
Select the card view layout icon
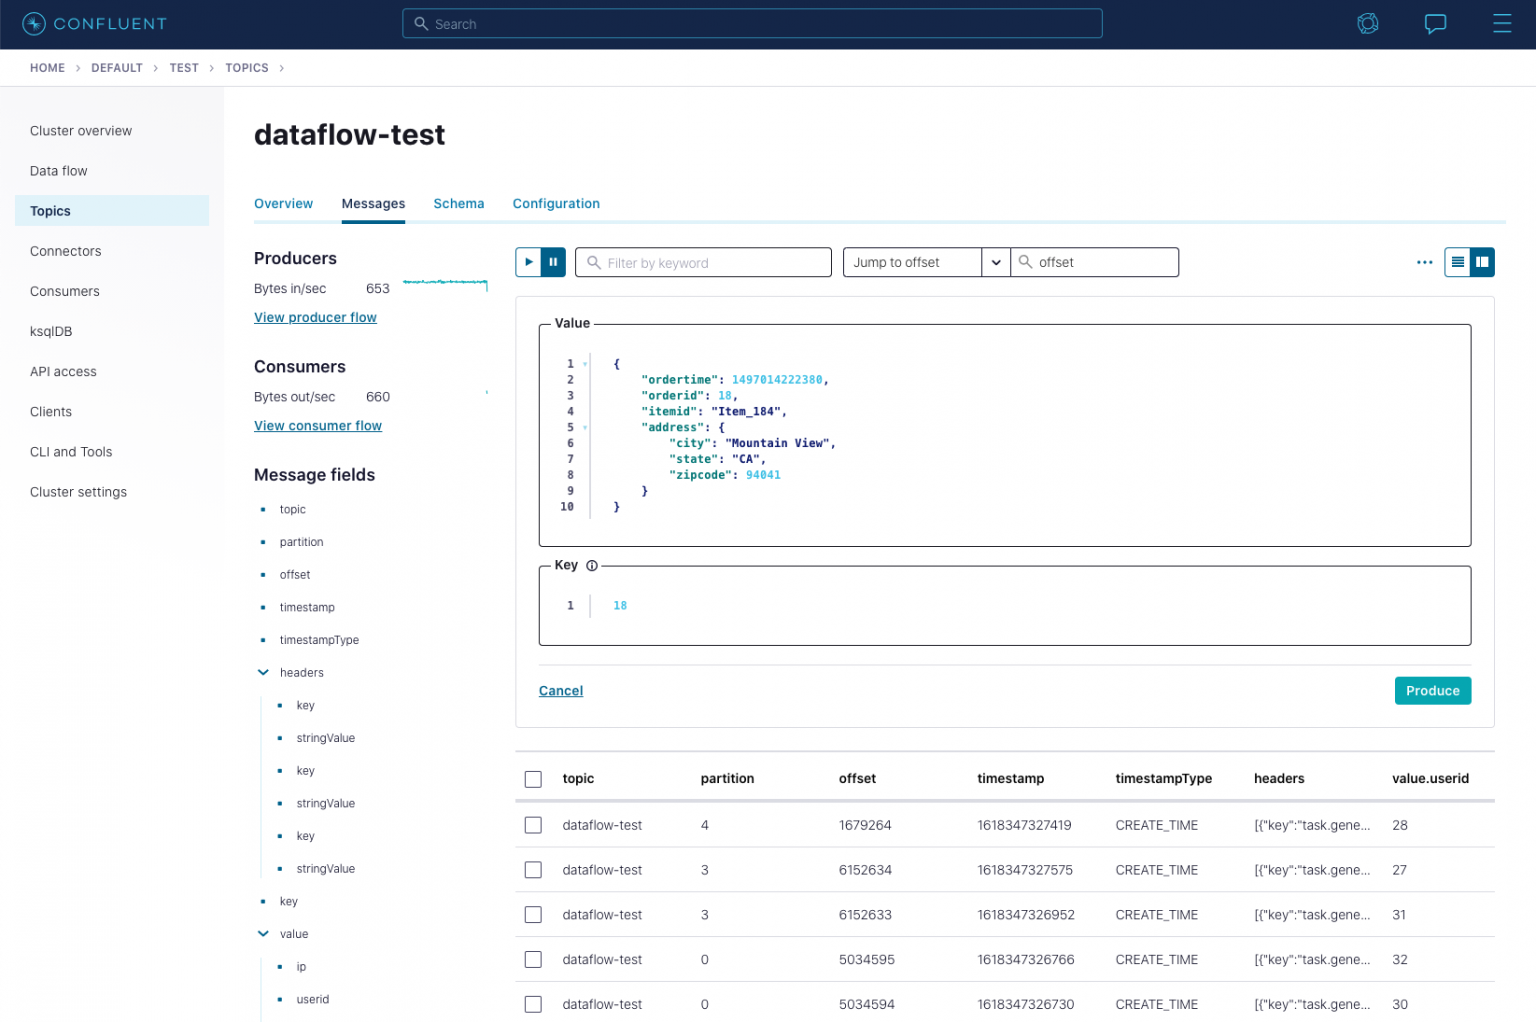tap(1481, 262)
